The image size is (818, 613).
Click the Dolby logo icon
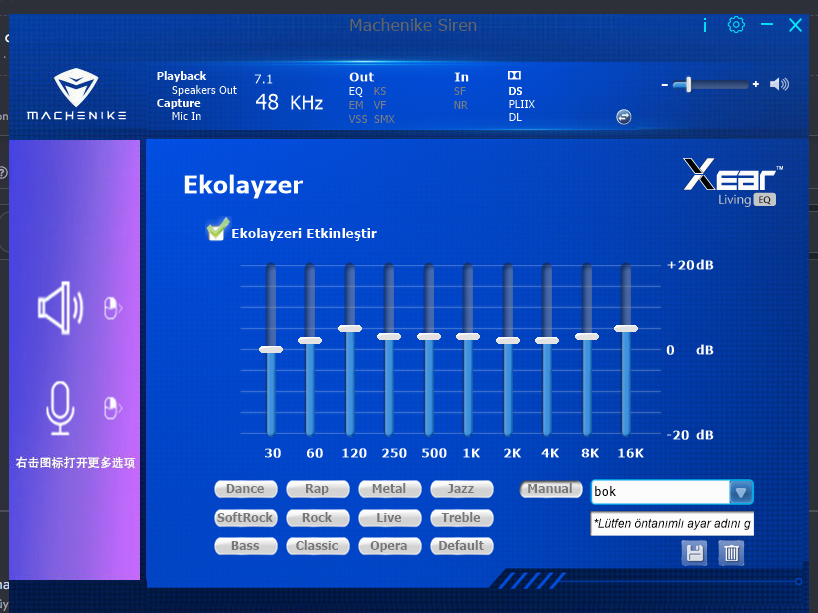[x=514, y=76]
